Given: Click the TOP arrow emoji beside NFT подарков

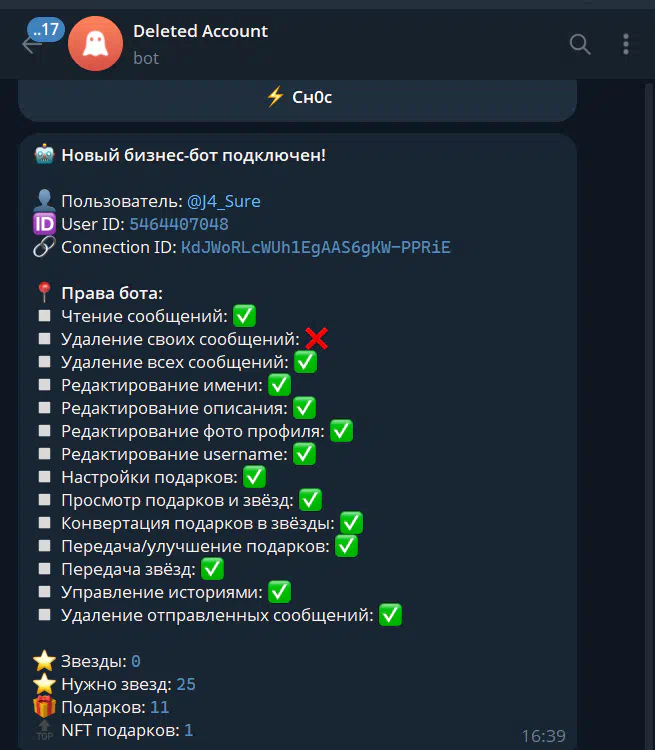Looking at the screenshot, I should 44,729.
